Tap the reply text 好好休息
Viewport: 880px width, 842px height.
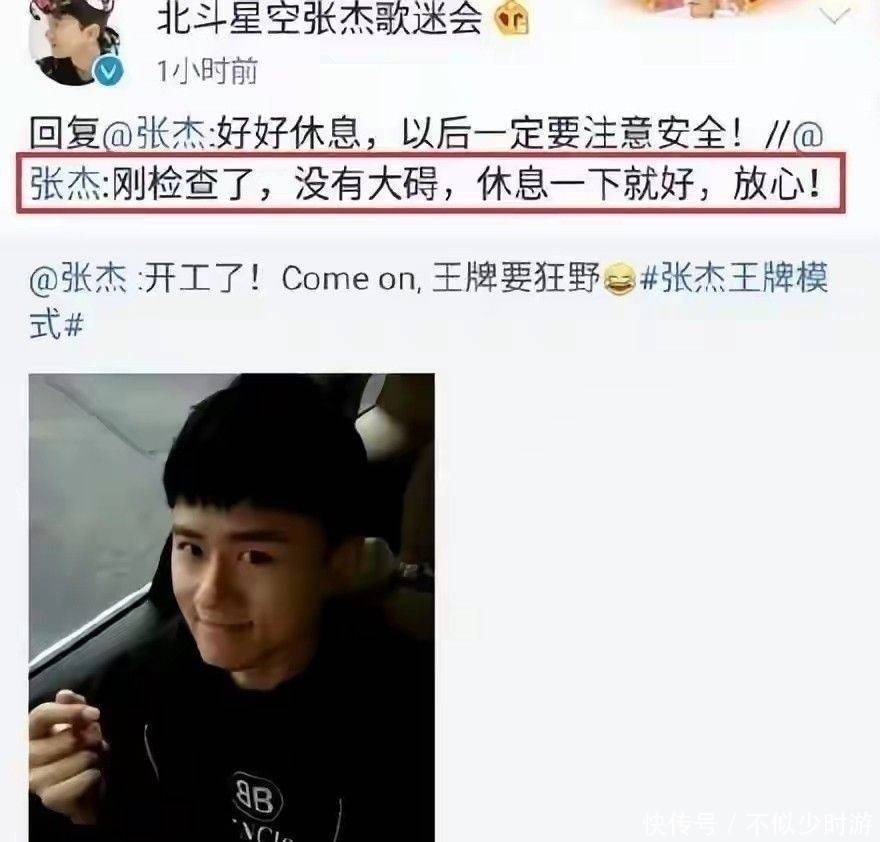[287, 134]
